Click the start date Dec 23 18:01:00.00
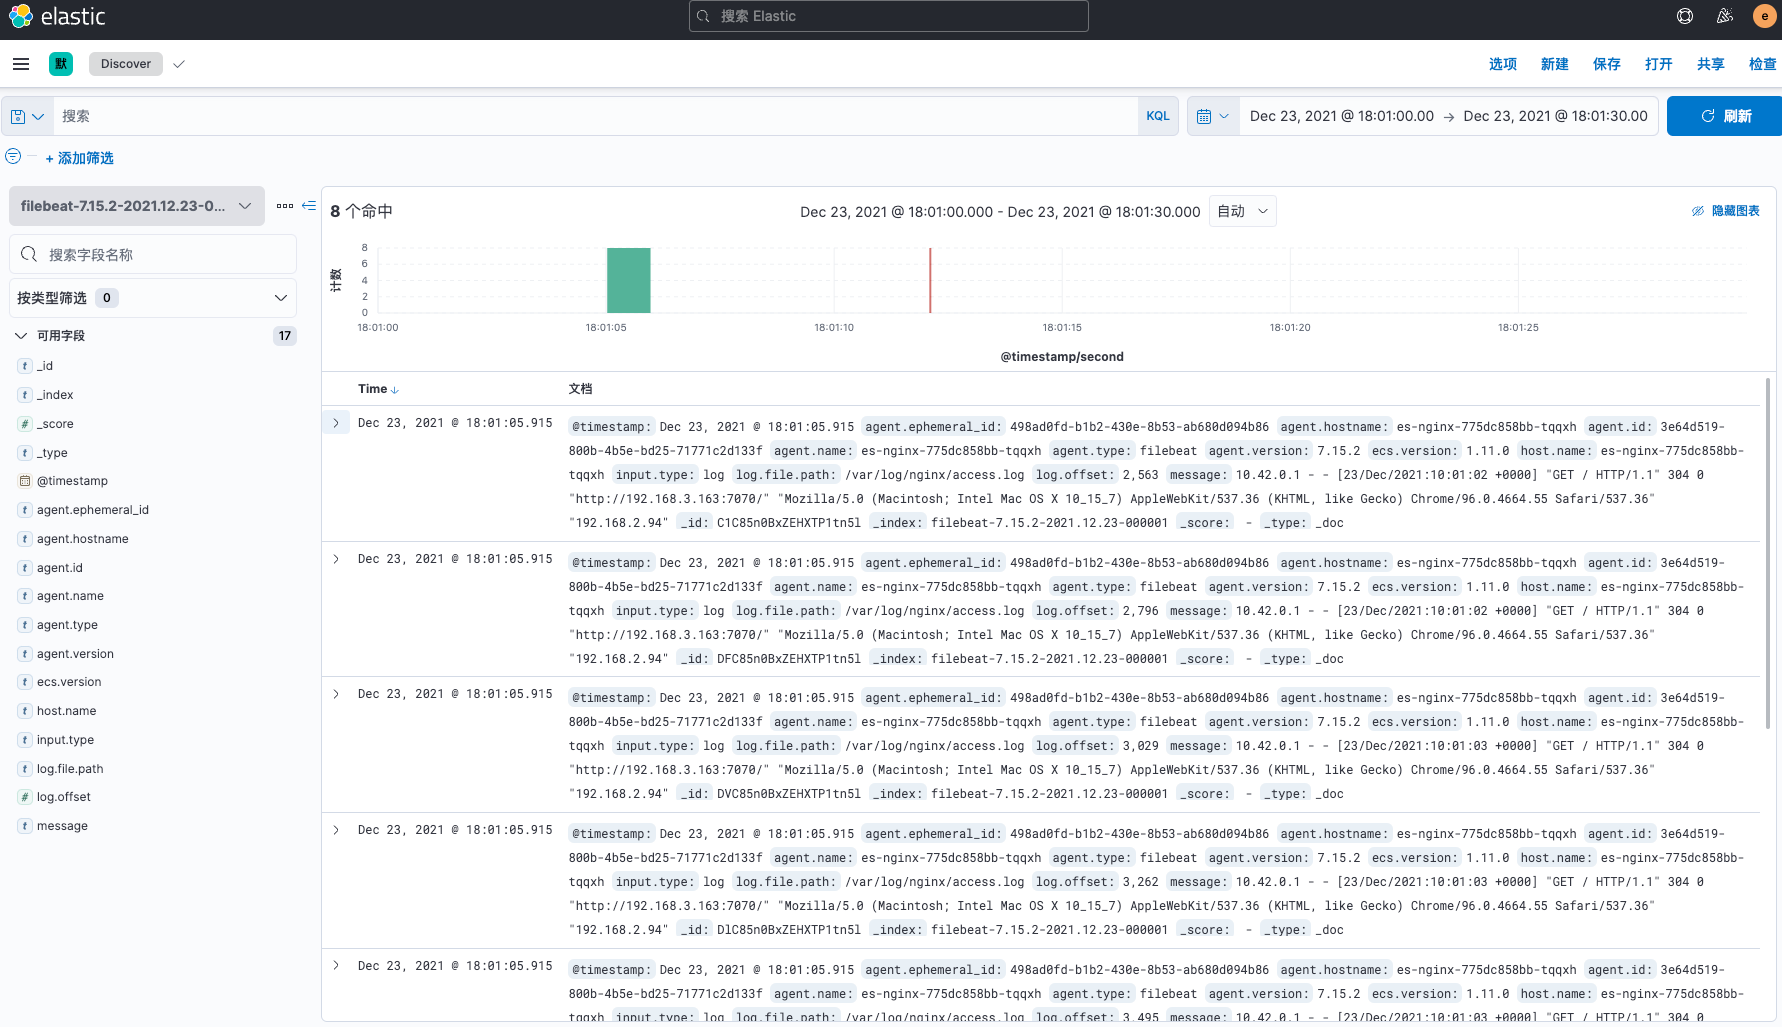This screenshot has height=1027, width=1782. pos(1342,116)
